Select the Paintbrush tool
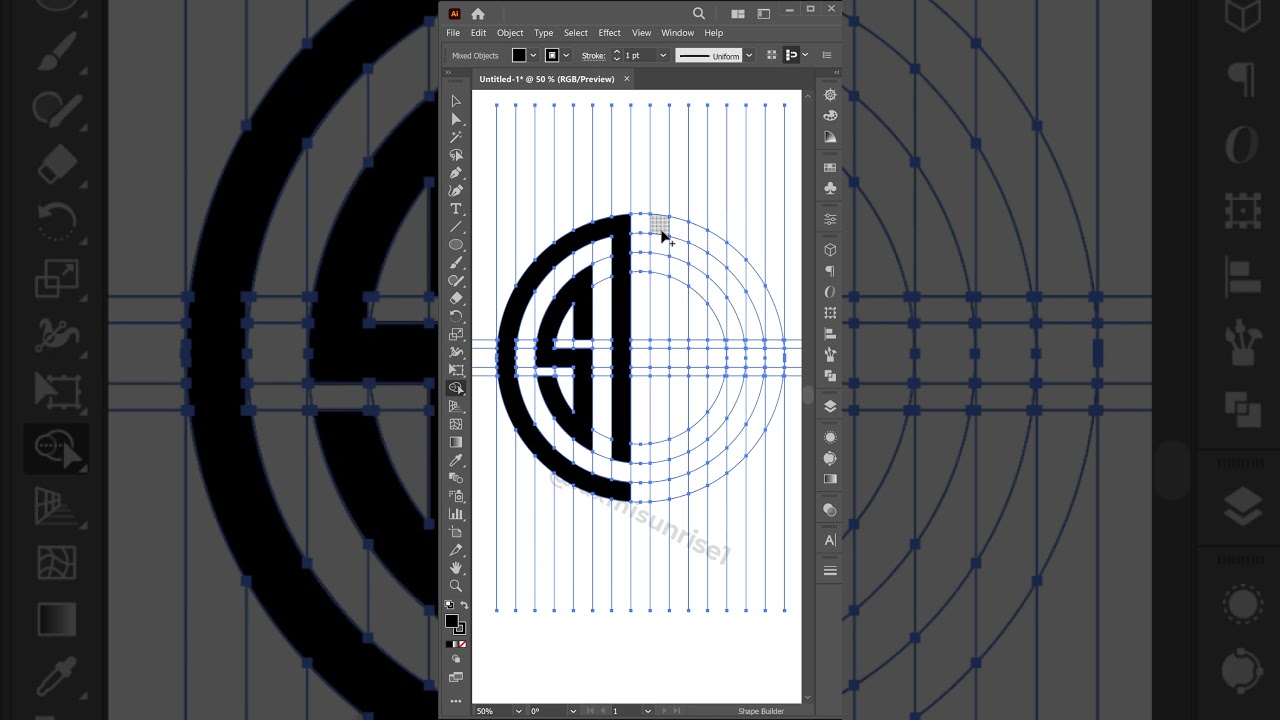Viewport: 1280px width, 720px height. pyautogui.click(x=456, y=263)
